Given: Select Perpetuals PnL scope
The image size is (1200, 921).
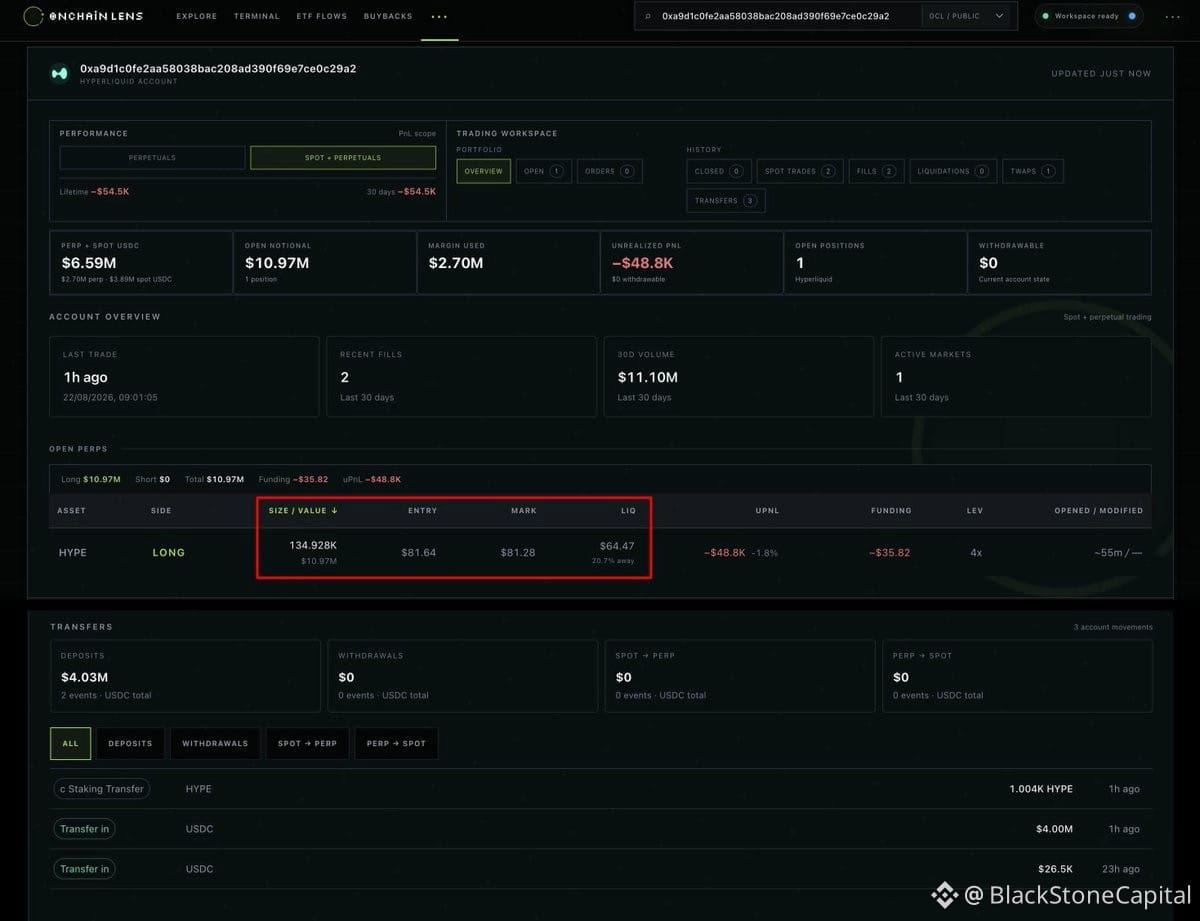Looking at the screenshot, I should coord(152,158).
